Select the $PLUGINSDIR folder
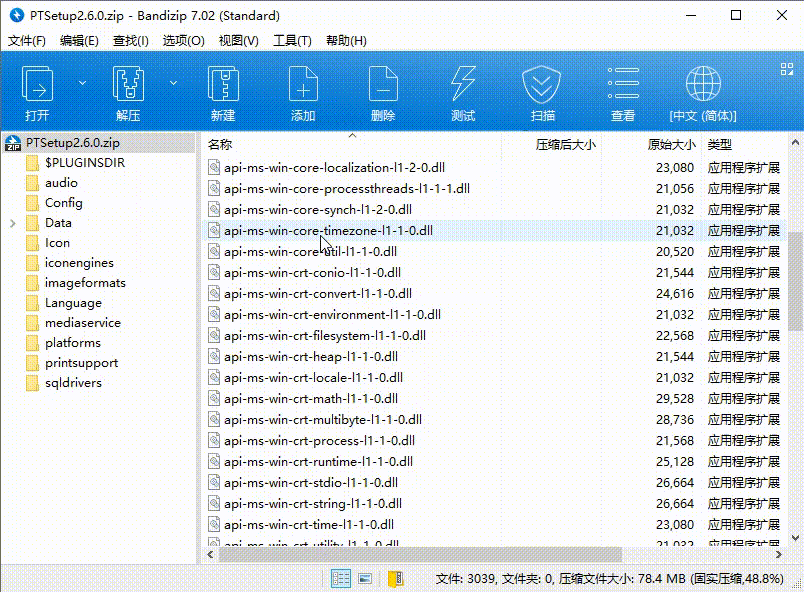804x592 pixels. coord(85,162)
